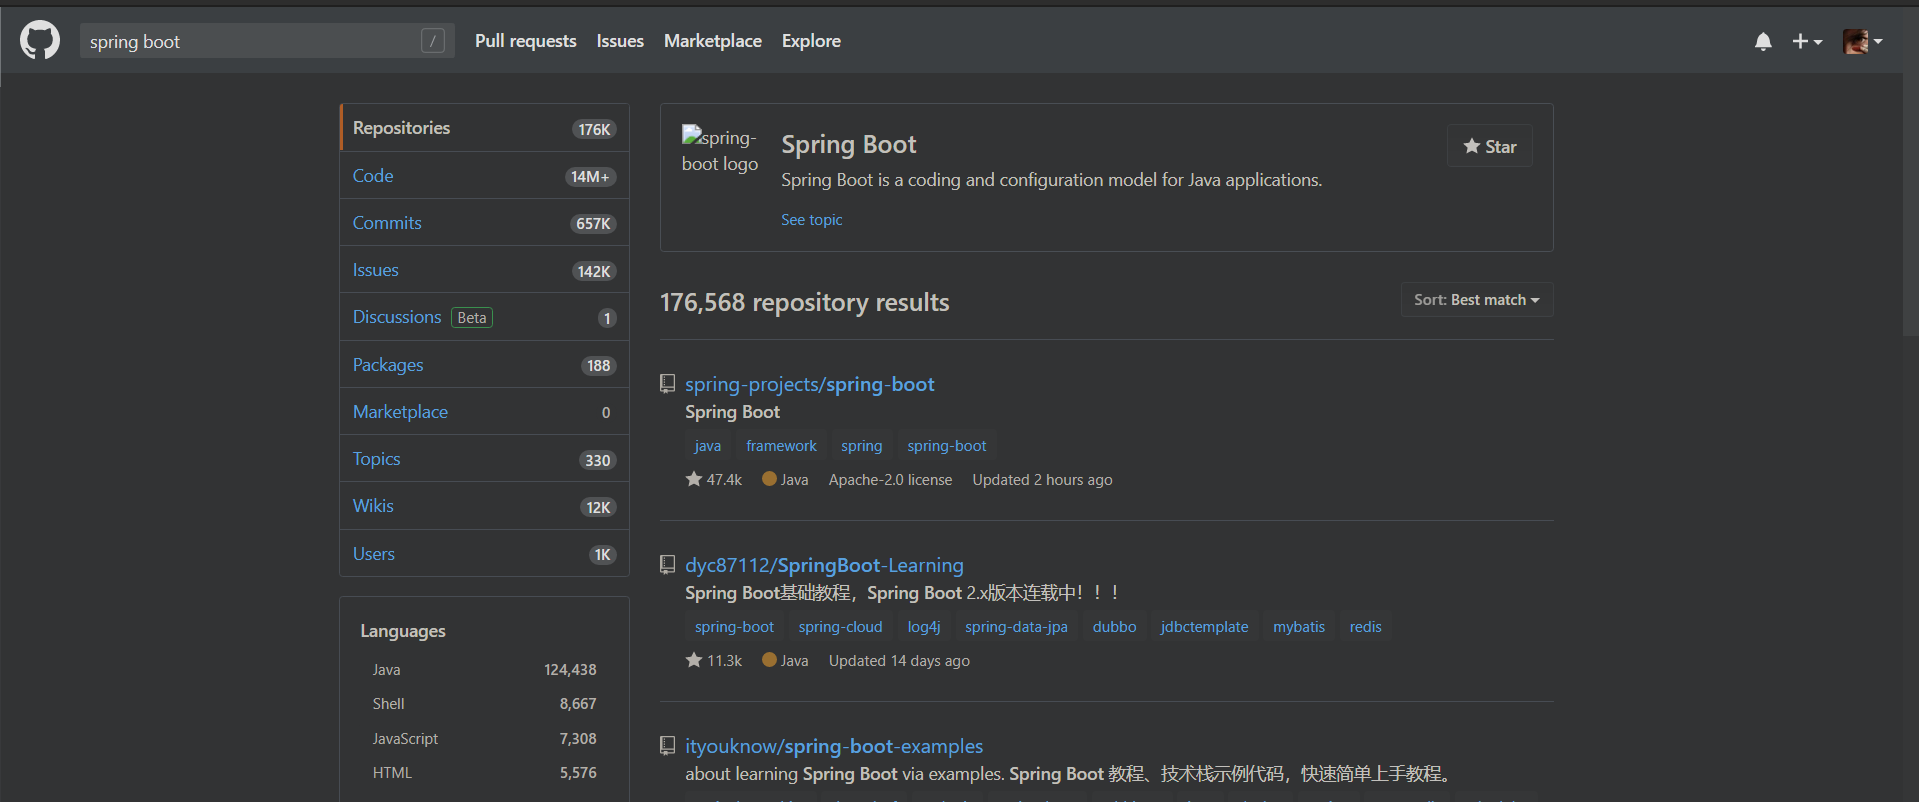The image size is (1919, 802).
Task: Click the spring-cloud topic tag
Action: tap(841, 627)
